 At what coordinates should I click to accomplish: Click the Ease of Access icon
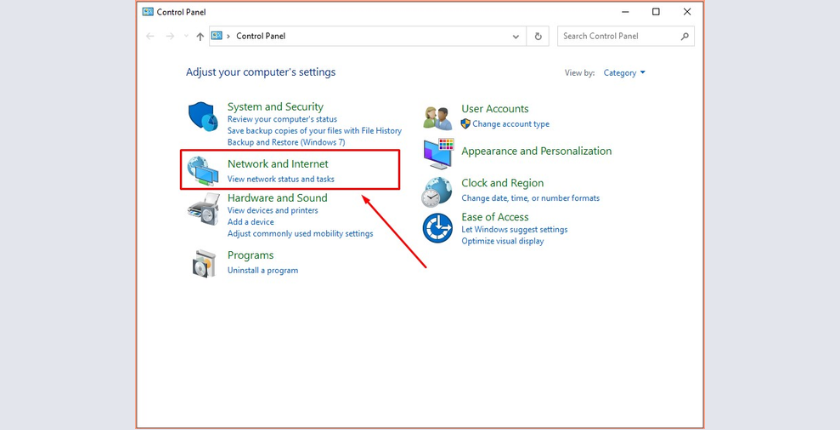click(x=438, y=228)
